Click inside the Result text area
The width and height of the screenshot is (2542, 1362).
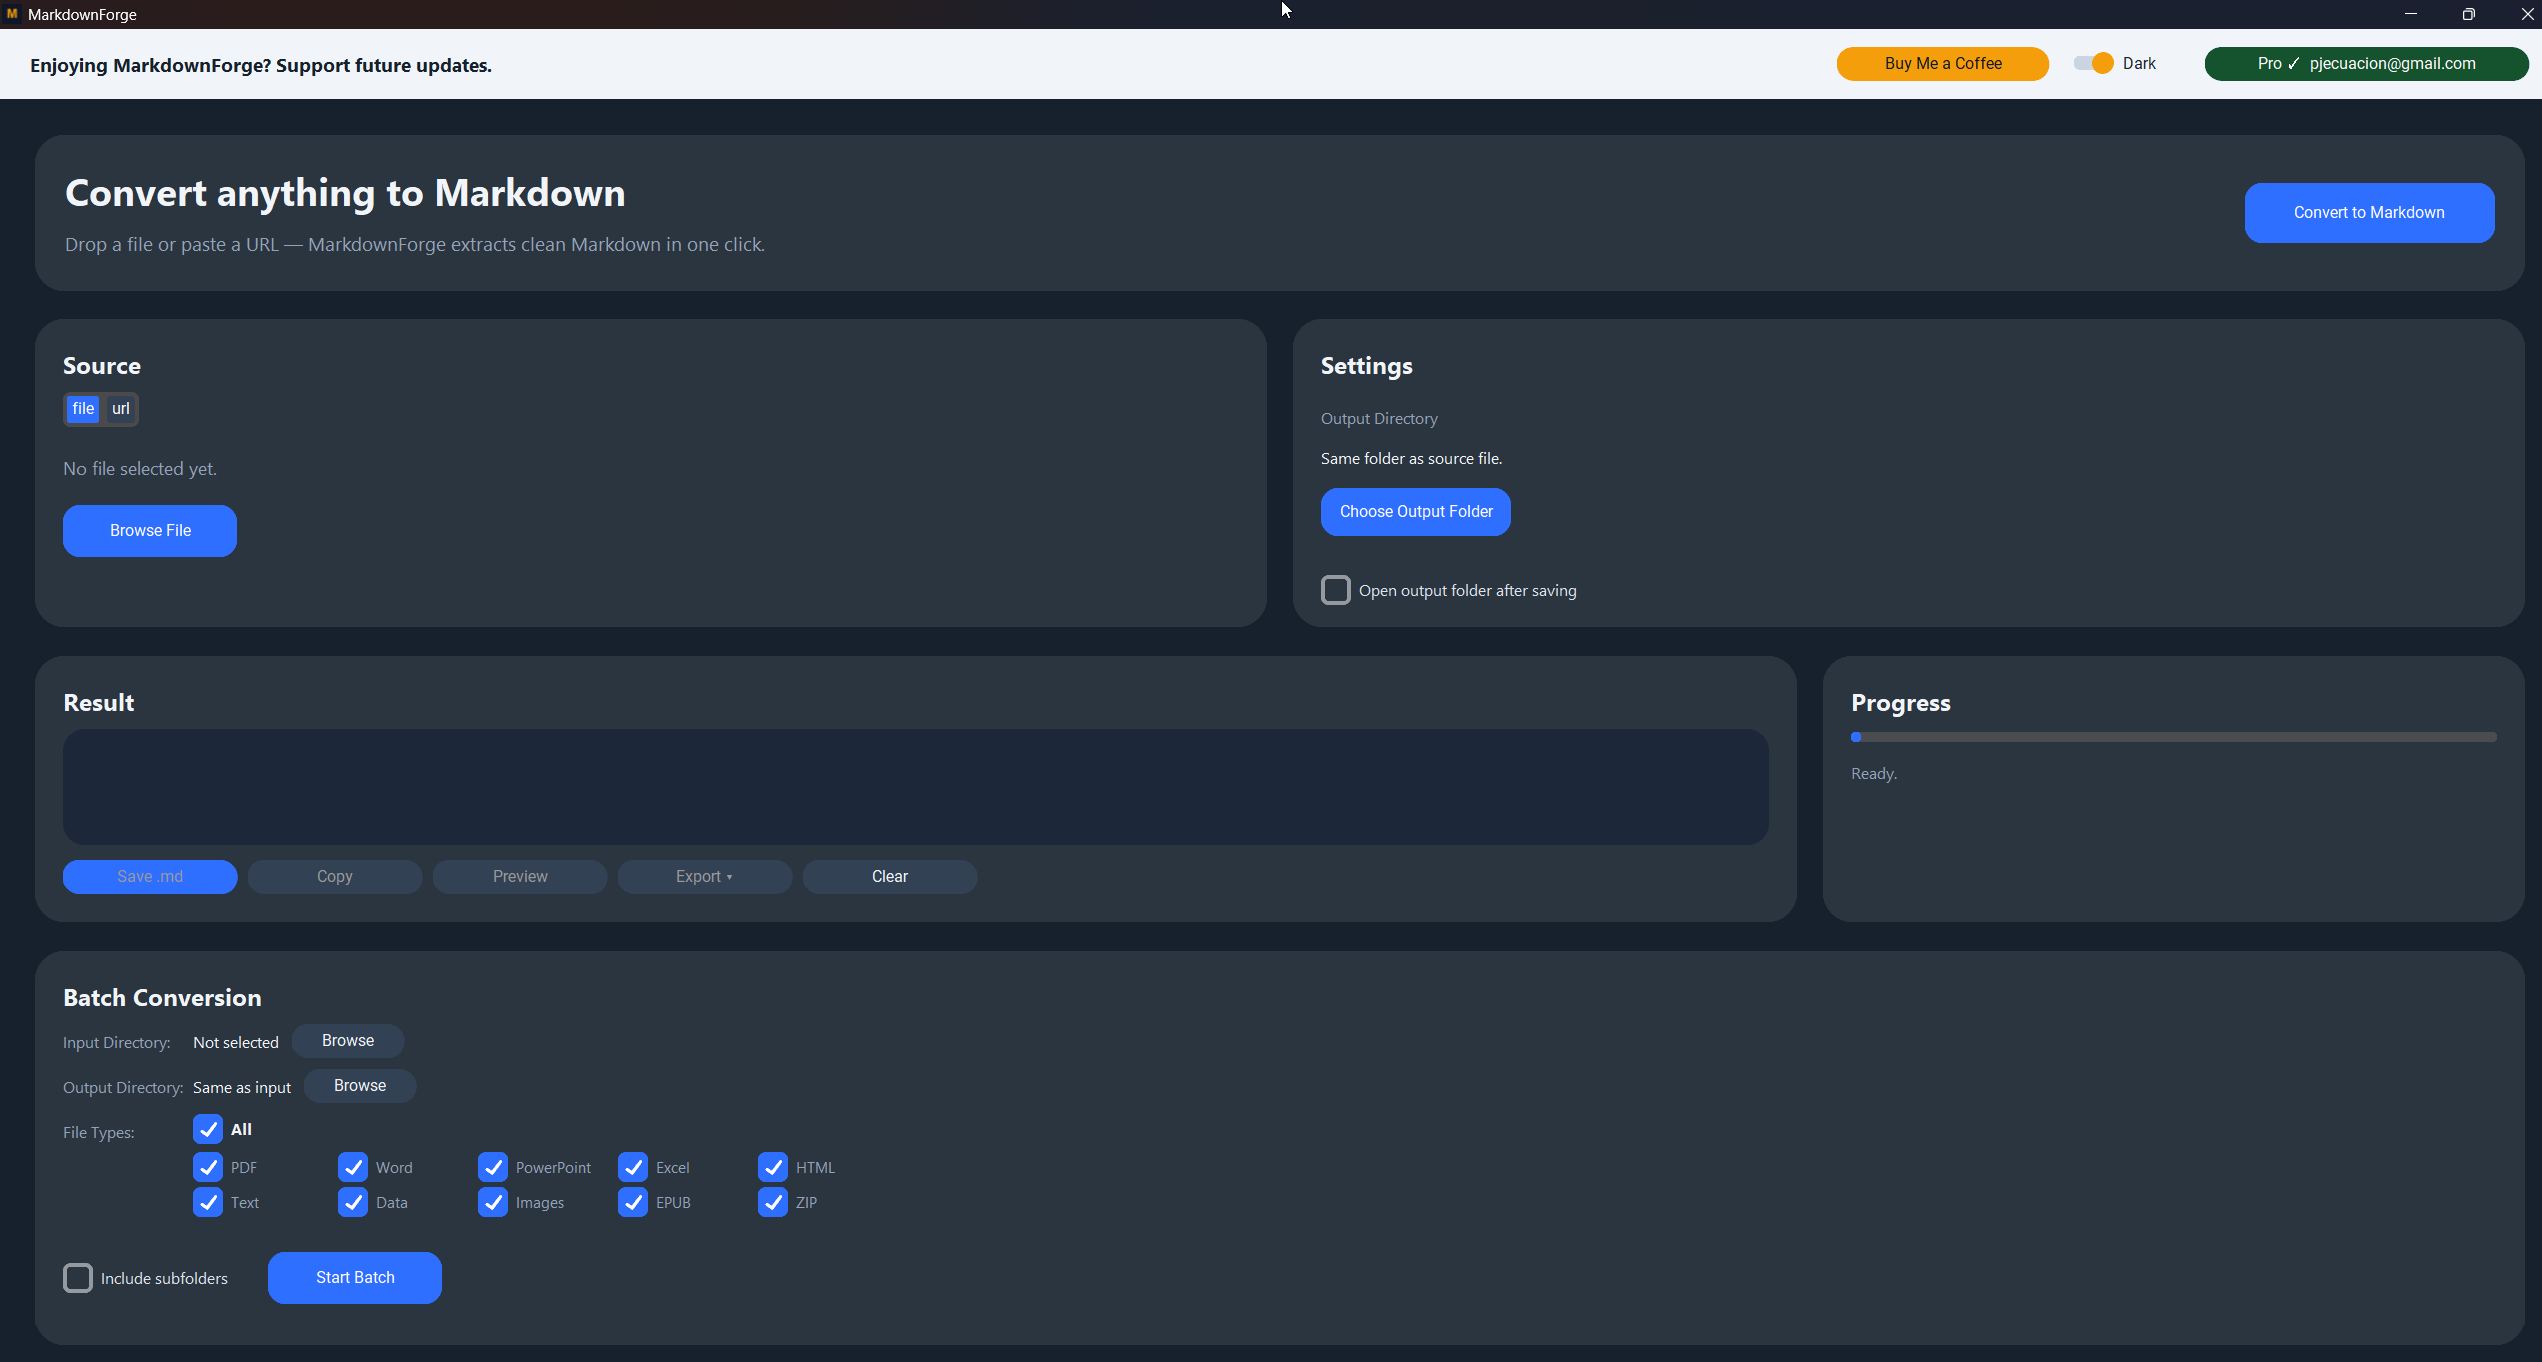tap(915, 787)
